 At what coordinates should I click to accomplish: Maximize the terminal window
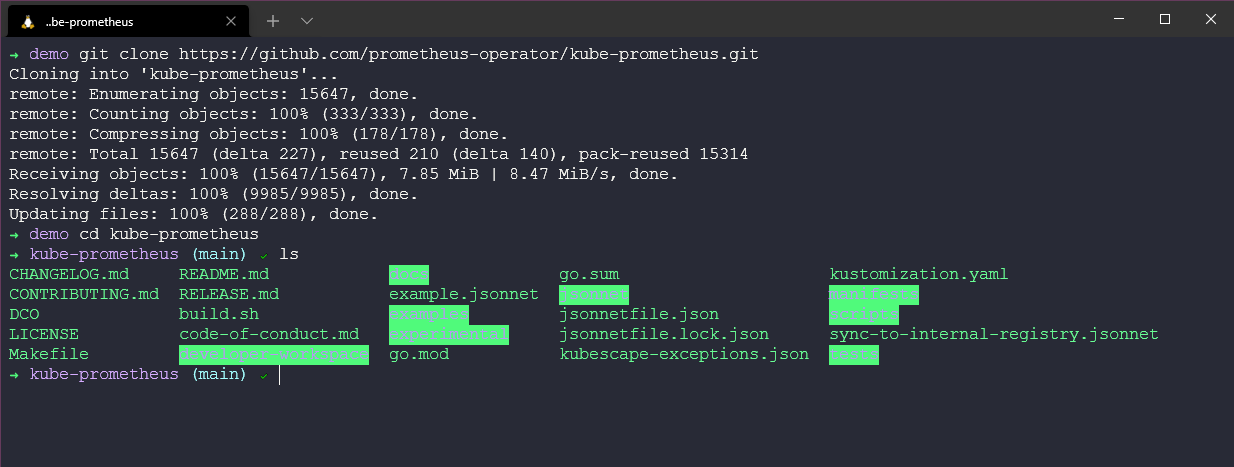point(1164,19)
